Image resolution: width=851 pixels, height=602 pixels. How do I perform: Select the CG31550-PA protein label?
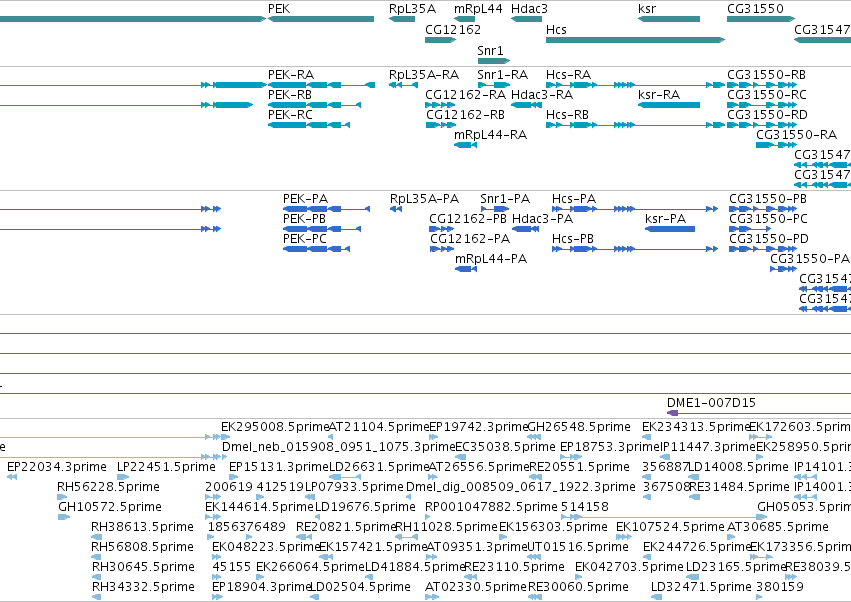pos(810,259)
